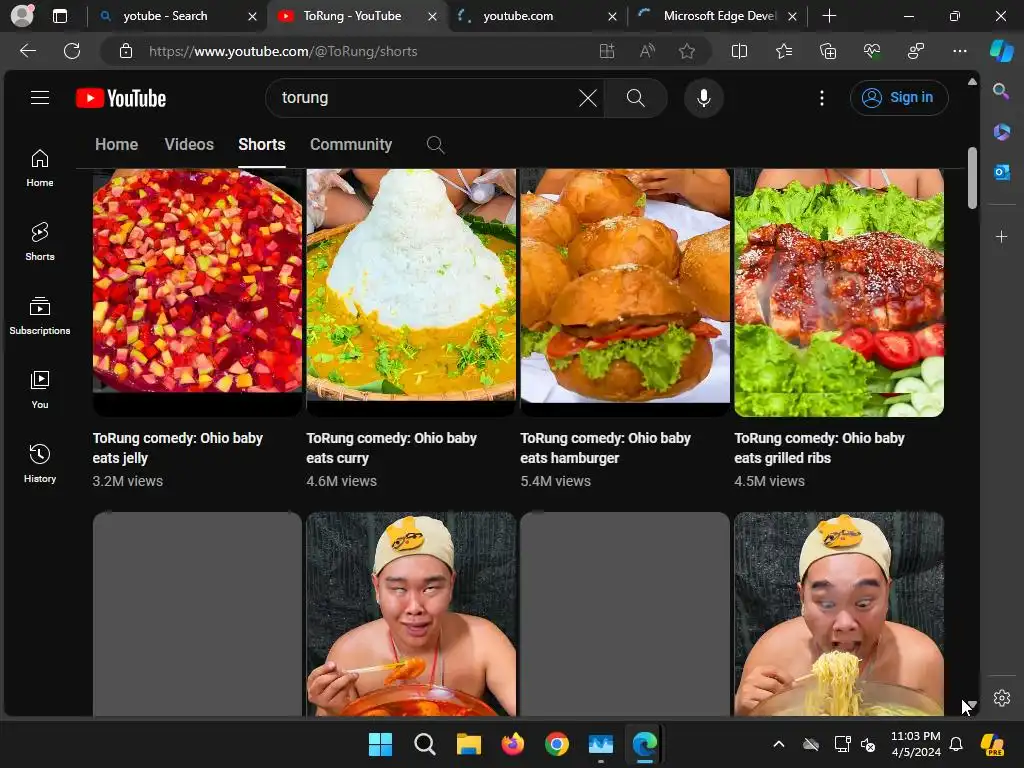
Task: Open Edge sidebar search icon
Action: coord(1001,91)
